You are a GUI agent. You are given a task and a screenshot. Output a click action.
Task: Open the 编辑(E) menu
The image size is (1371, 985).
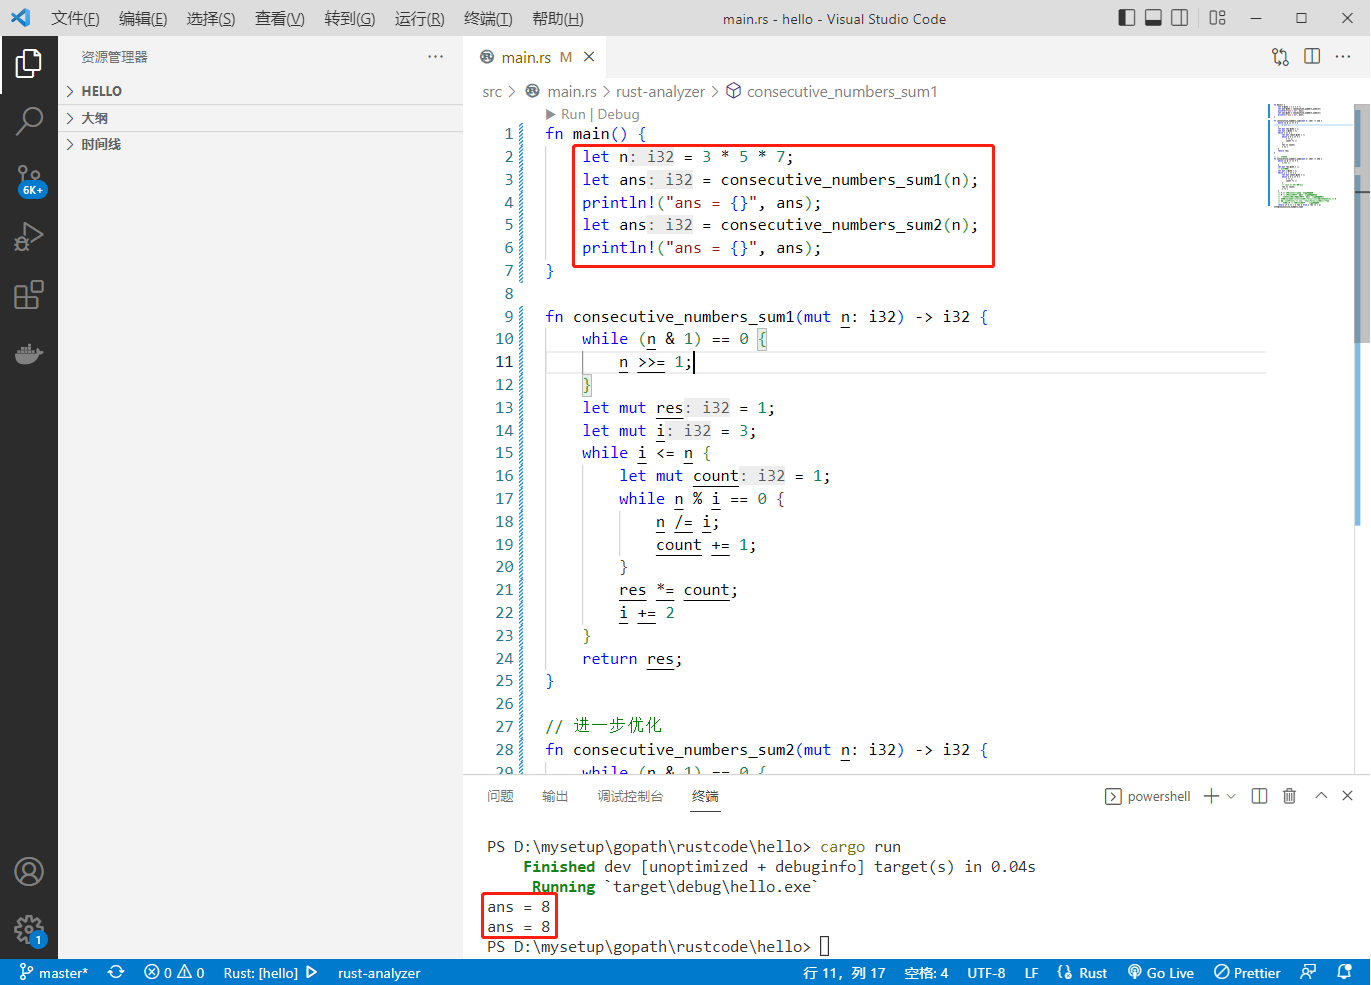coord(143,18)
